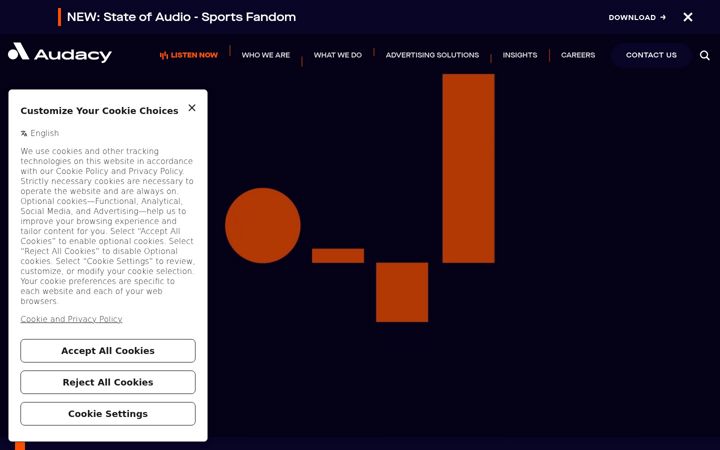Open the Cookie and Privacy Policy link
Screen dimensions: 720x450
tap(71, 319)
